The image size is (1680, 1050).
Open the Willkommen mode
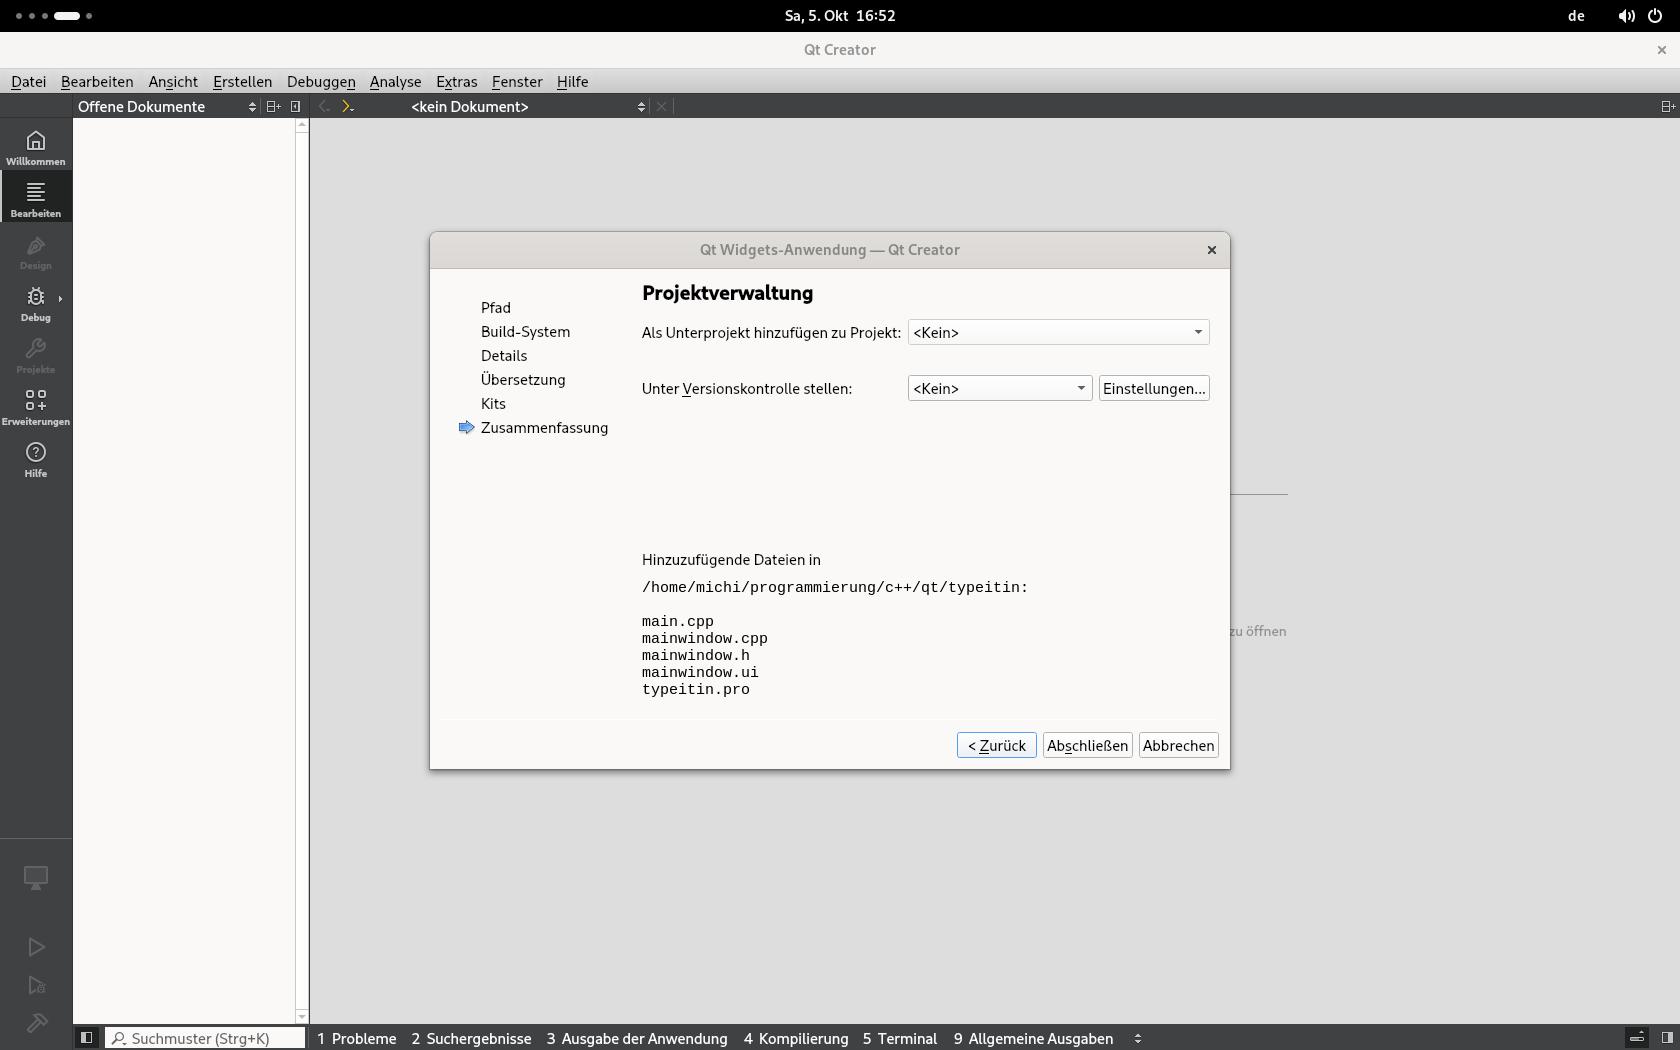36,146
